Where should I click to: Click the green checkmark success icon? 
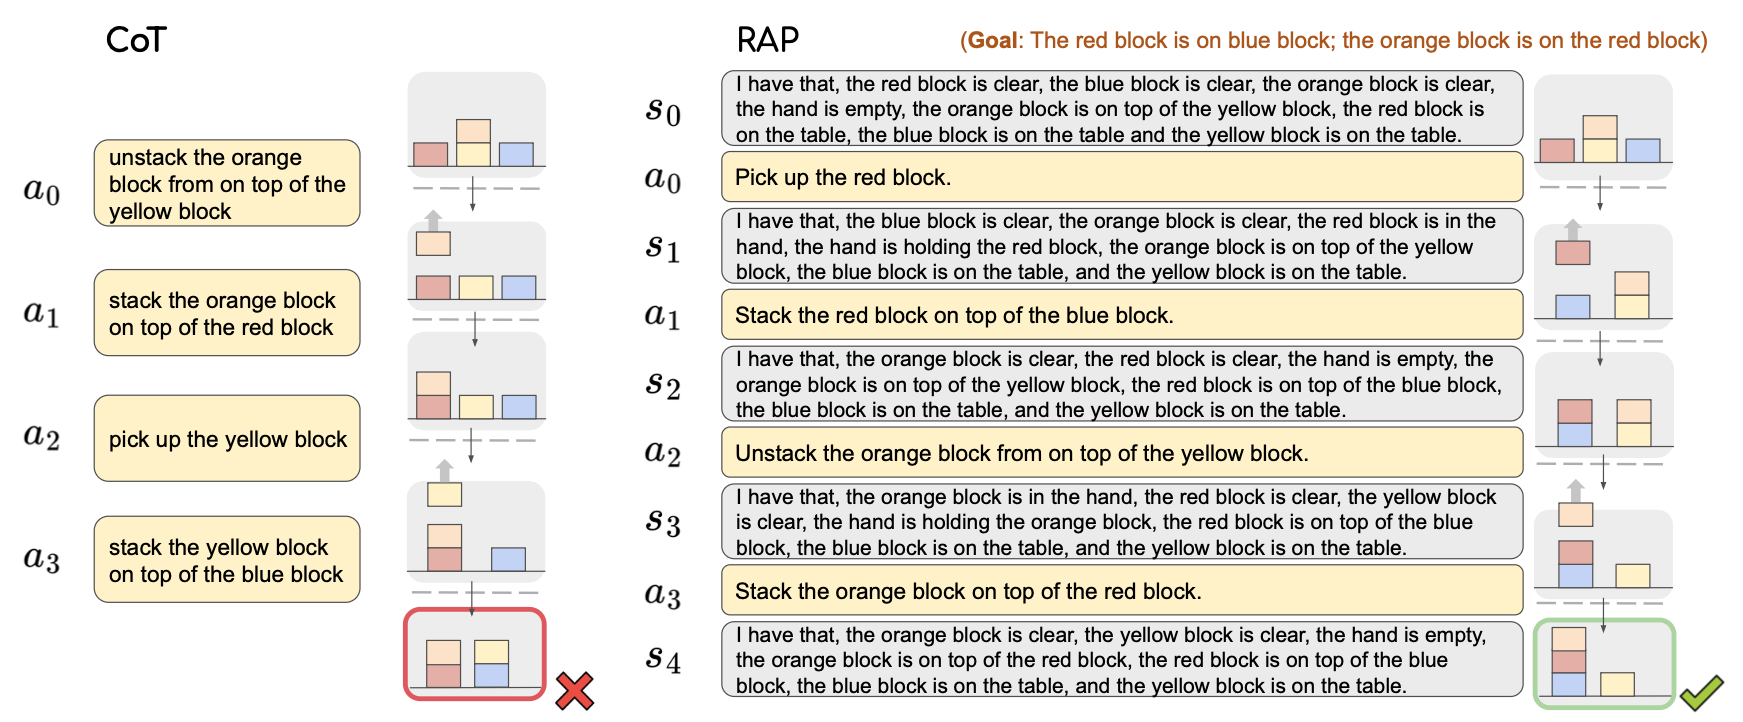pyautogui.click(x=1702, y=692)
